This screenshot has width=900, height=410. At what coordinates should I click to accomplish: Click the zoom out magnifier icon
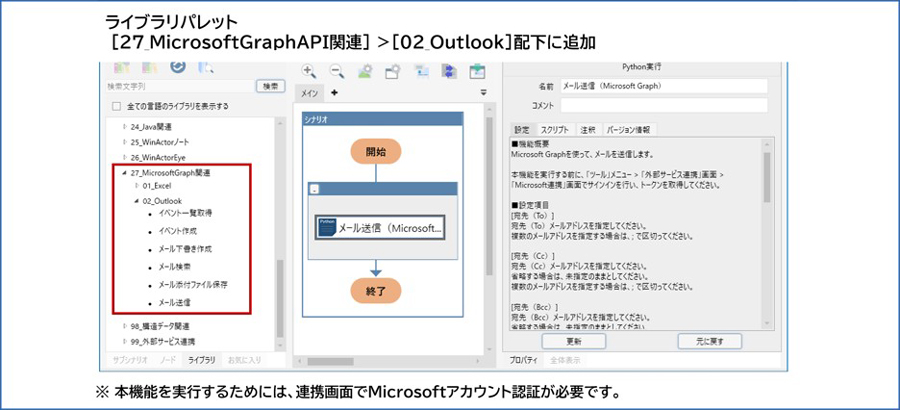337,71
